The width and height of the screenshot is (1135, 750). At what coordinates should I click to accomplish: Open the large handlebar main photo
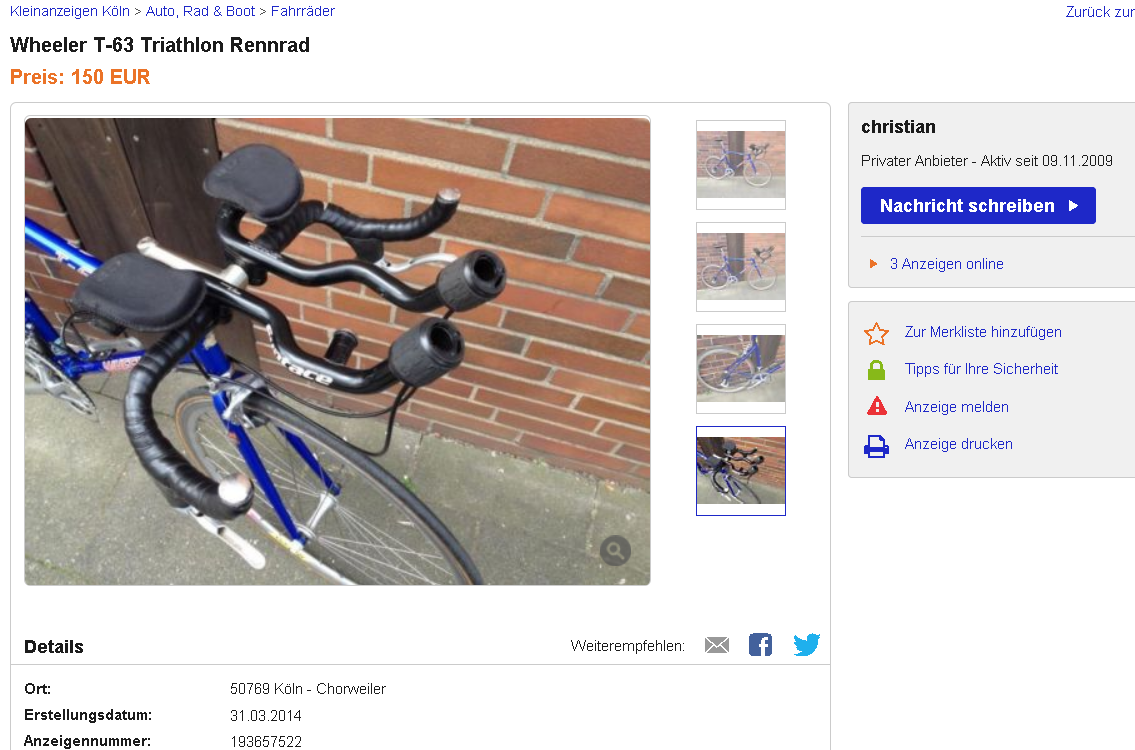coord(337,351)
